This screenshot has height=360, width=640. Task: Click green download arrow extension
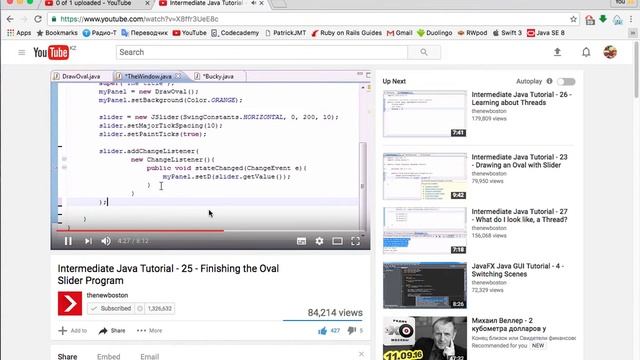[x=603, y=19]
